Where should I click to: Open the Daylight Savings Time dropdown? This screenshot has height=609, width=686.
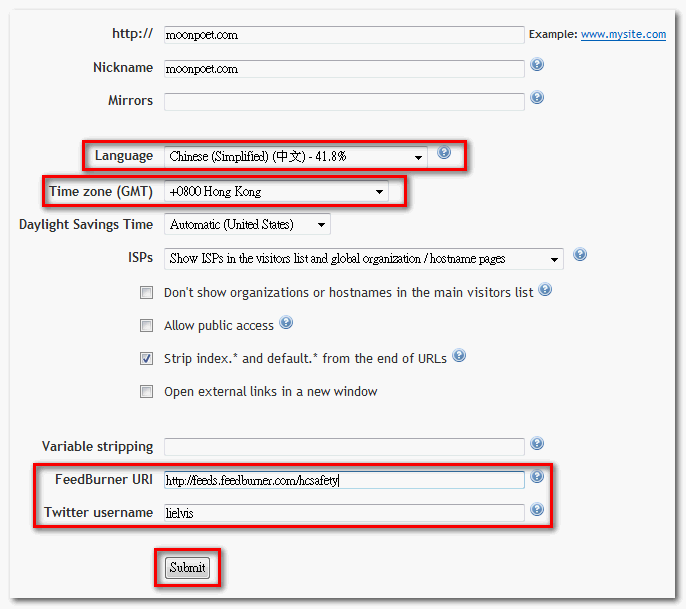coord(247,225)
